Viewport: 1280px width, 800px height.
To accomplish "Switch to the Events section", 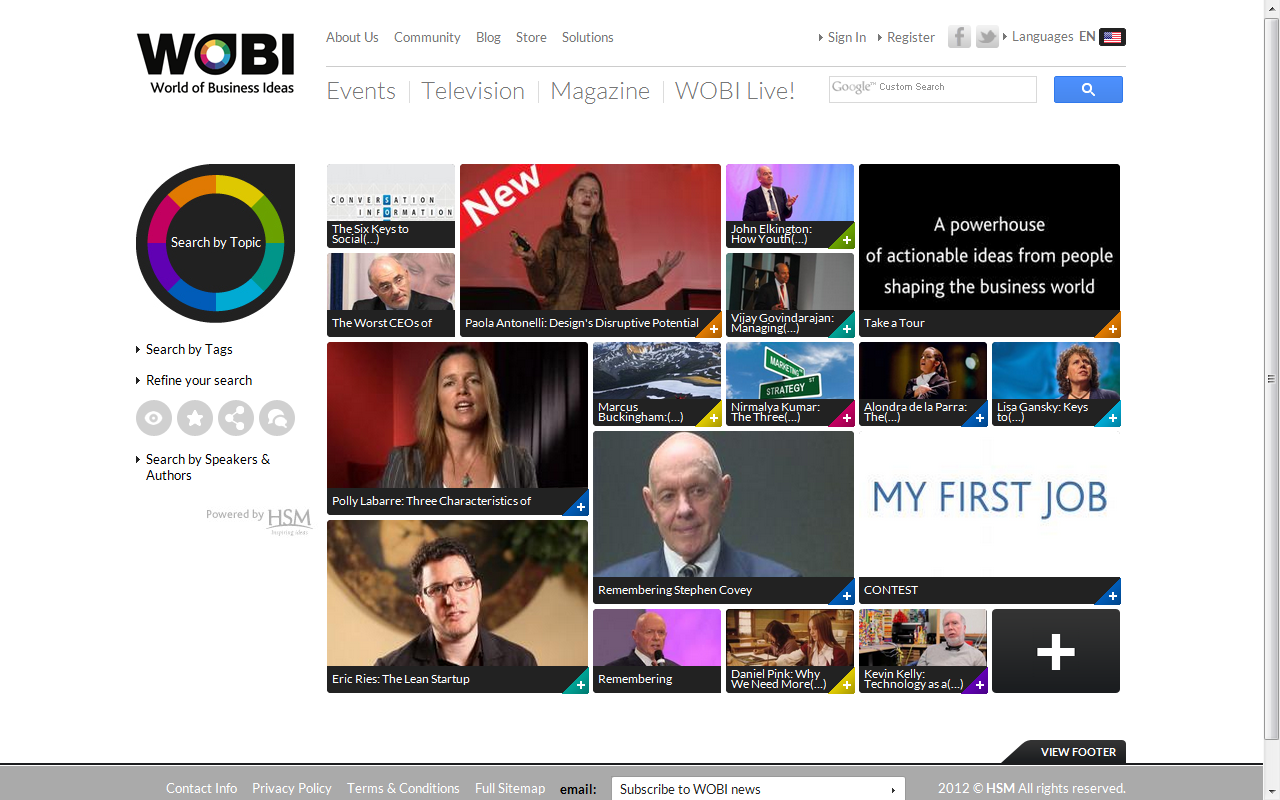I will click(x=361, y=91).
